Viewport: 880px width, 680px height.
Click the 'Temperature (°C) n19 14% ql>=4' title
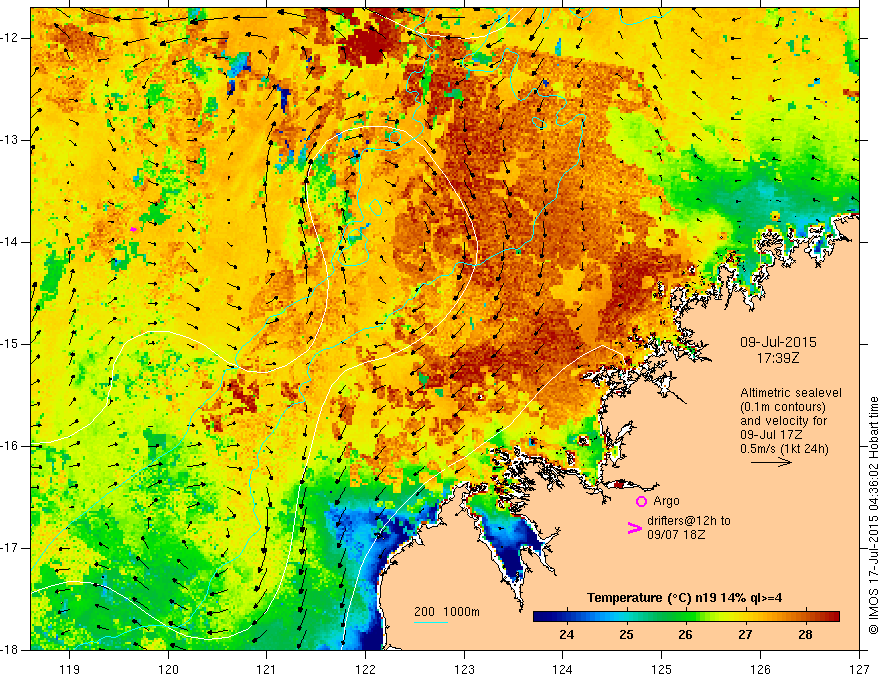(685, 598)
